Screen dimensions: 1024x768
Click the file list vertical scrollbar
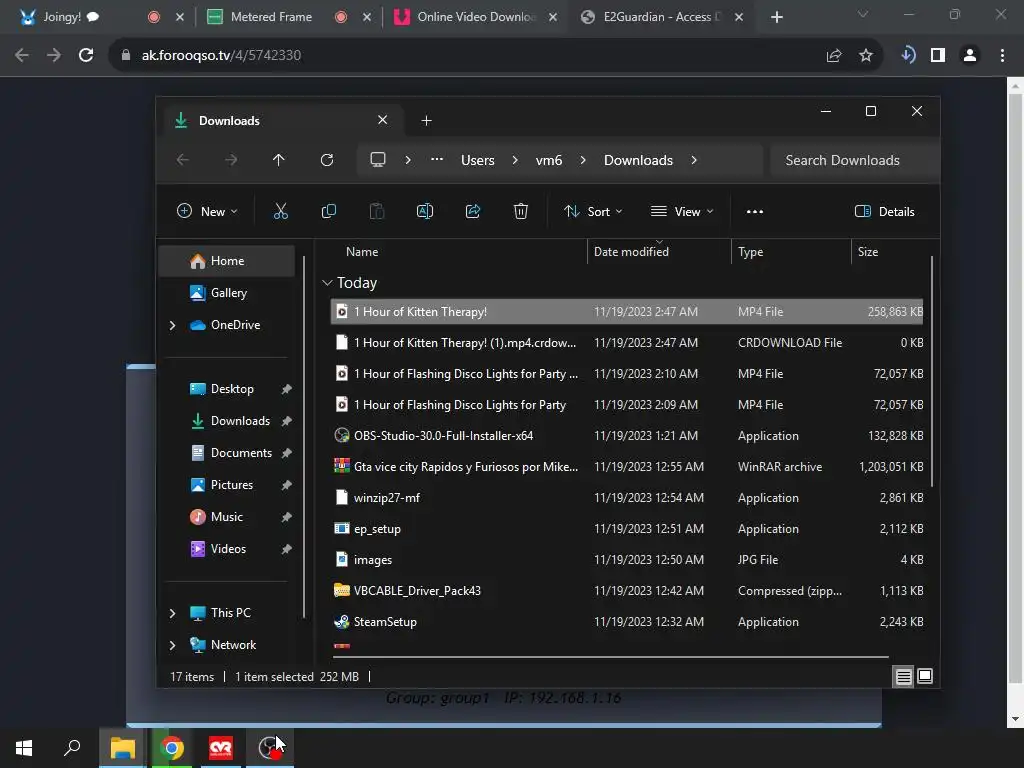click(932, 371)
